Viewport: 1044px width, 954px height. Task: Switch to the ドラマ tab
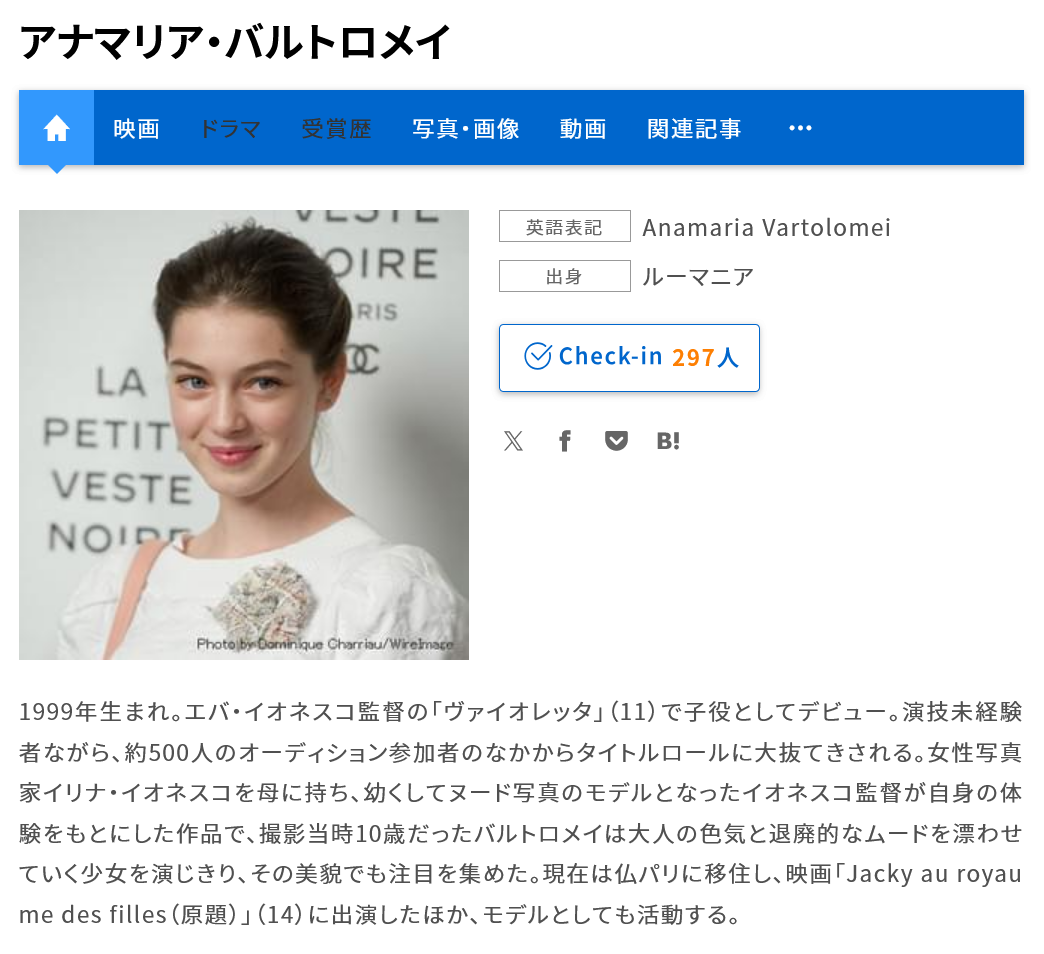(230, 128)
